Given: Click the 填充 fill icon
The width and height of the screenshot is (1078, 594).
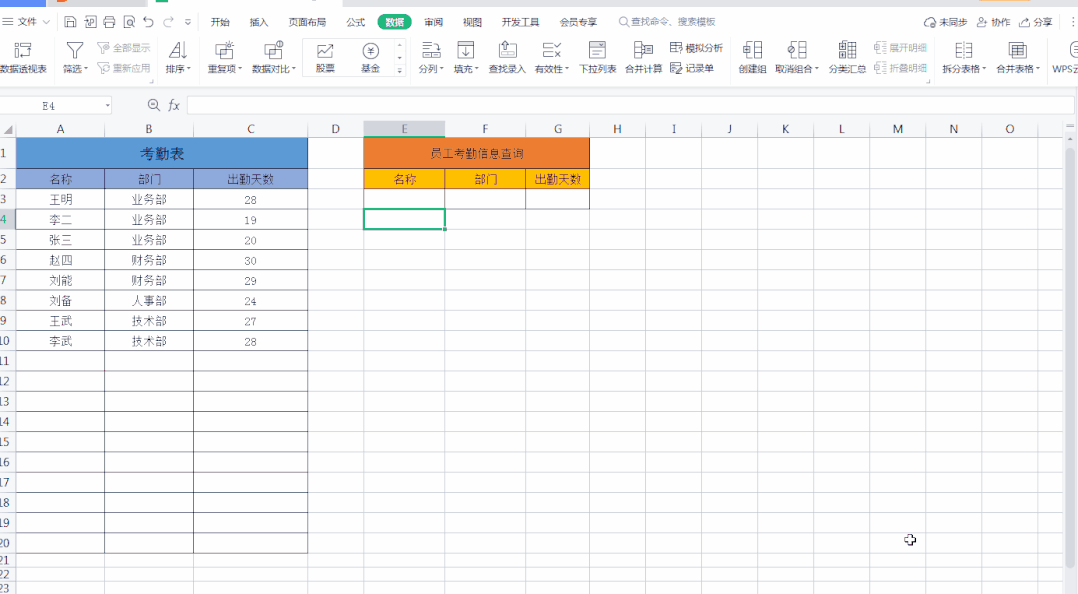Looking at the screenshot, I should pyautogui.click(x=465, y=50).
